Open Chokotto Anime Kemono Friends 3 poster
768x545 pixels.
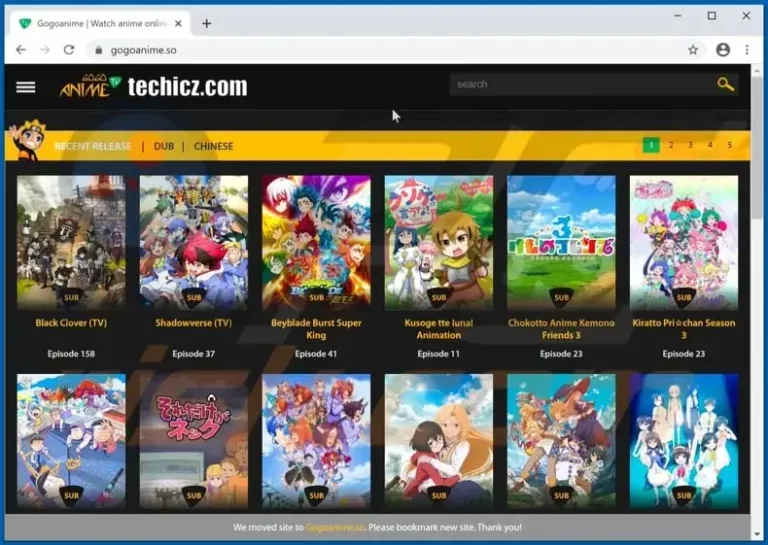point(561,242)
